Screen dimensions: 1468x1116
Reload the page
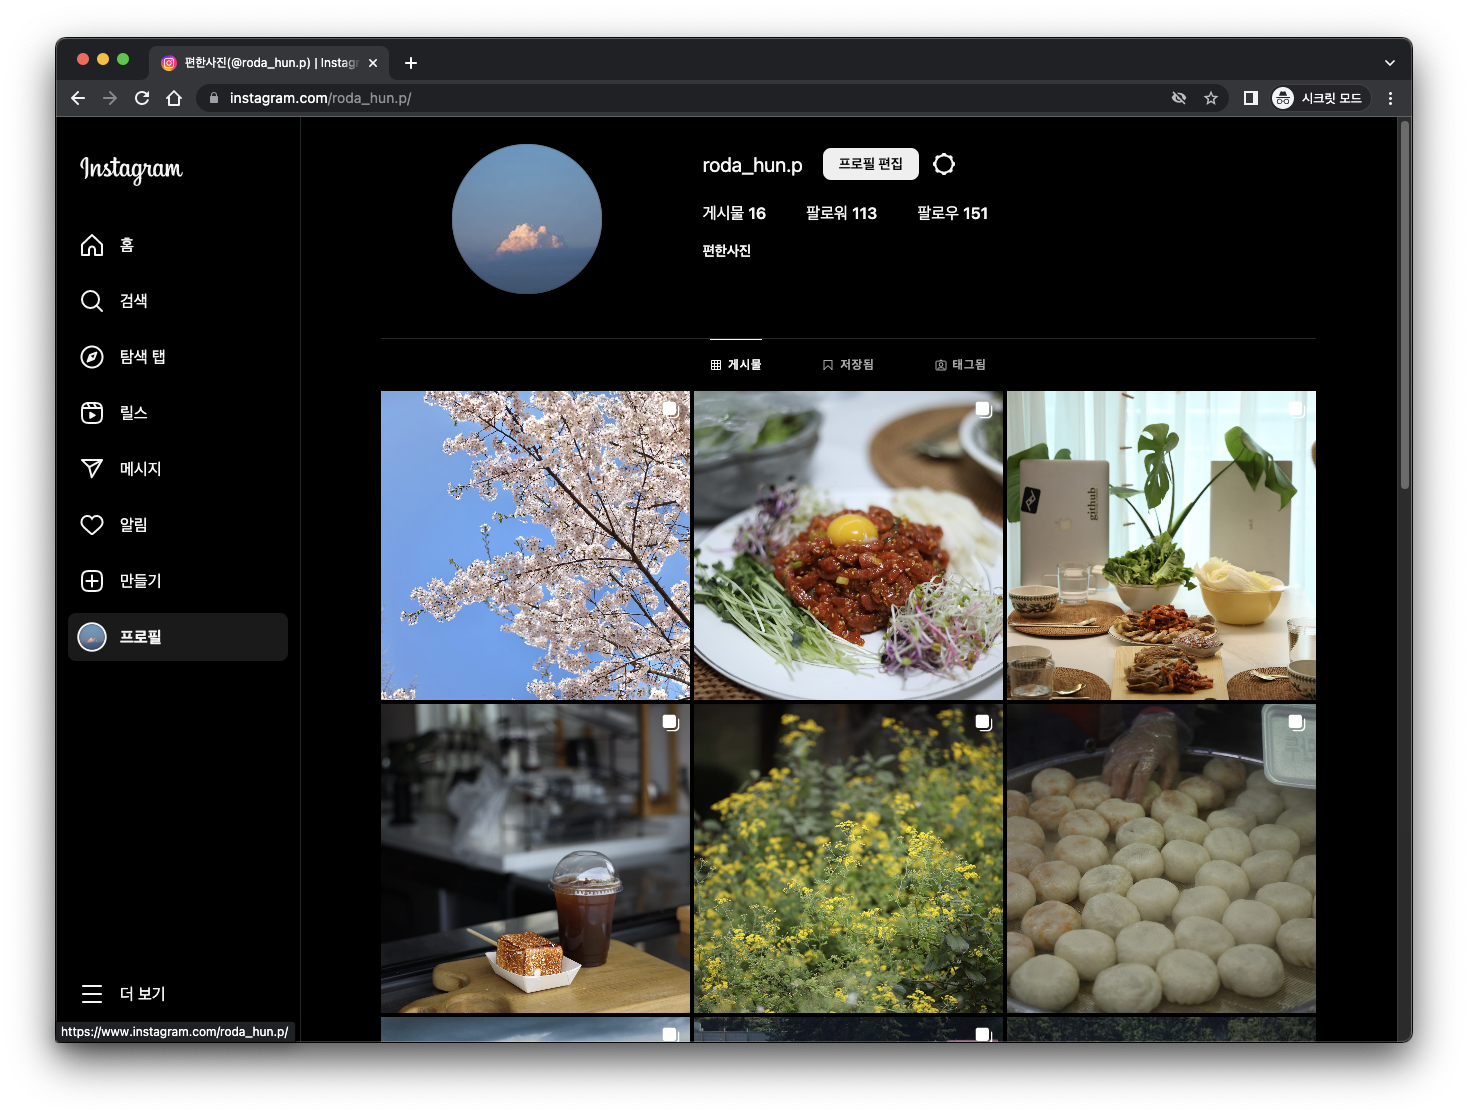click(x=142, y=98)
